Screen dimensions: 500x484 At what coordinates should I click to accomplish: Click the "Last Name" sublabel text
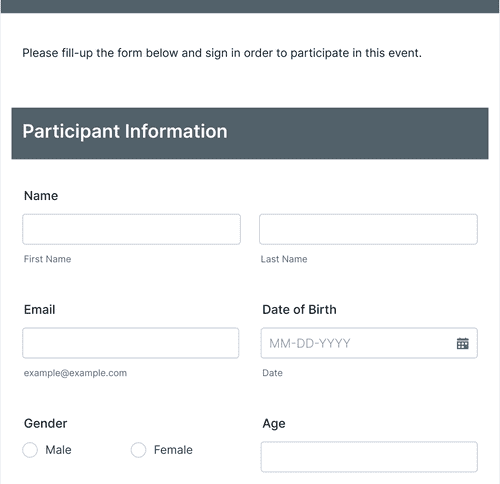tap(284, 259)
